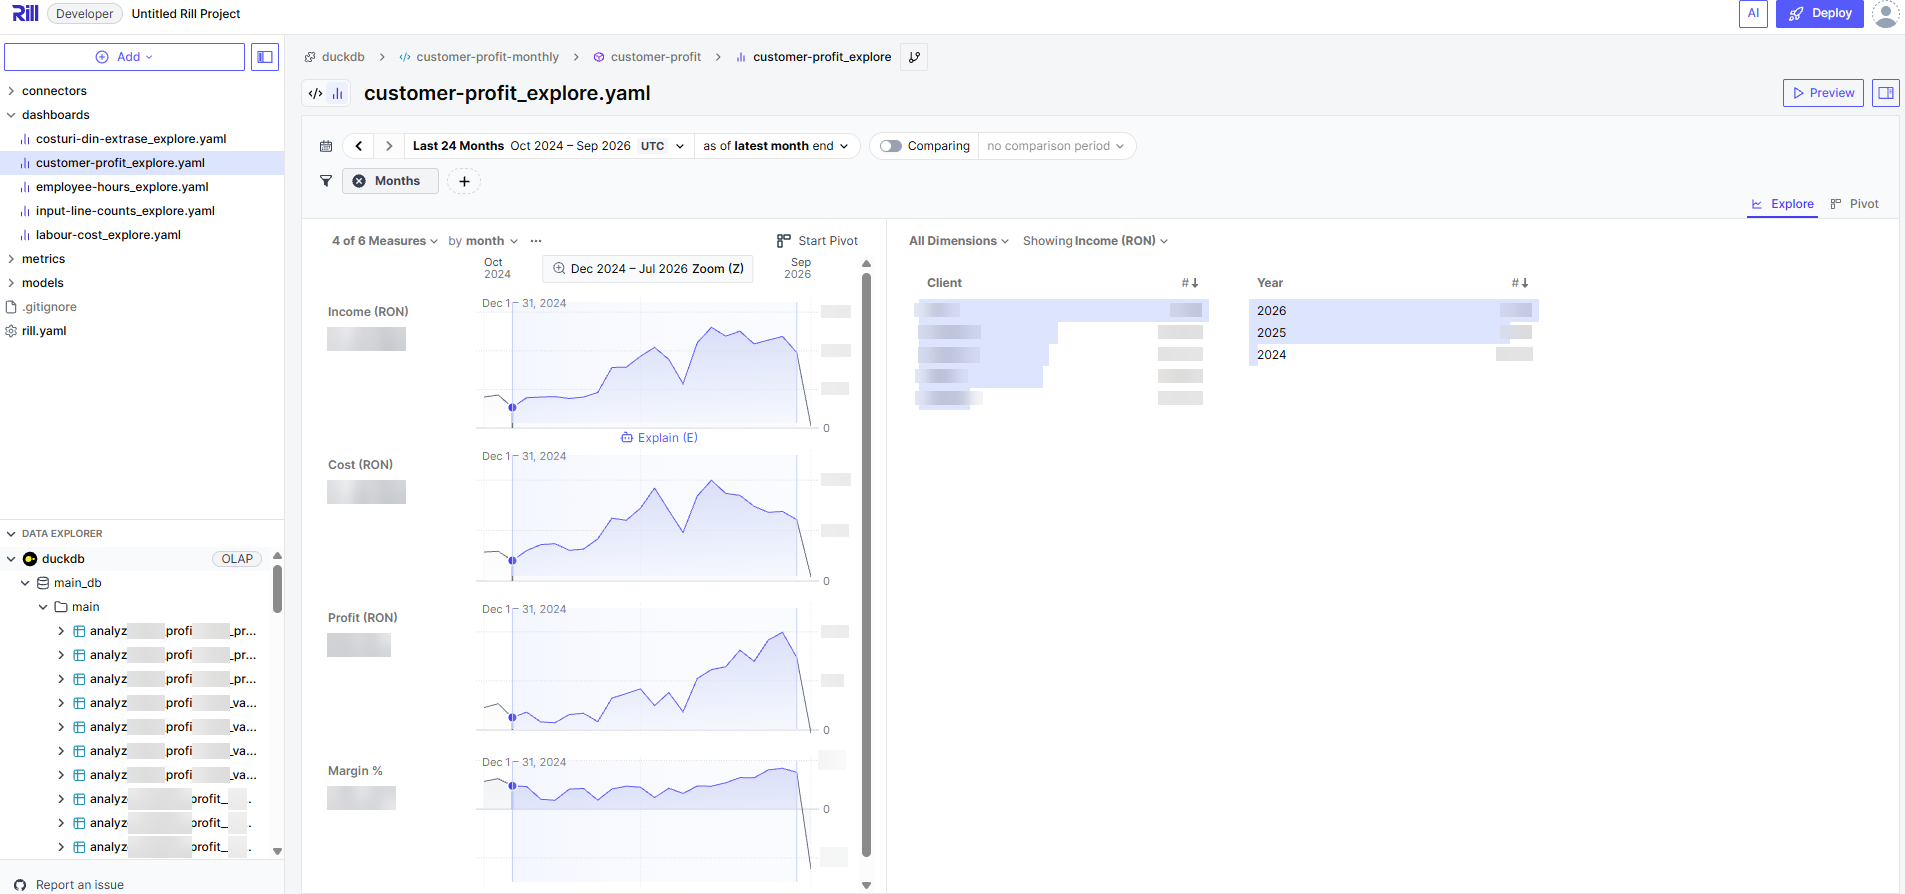Open the calendar time range icon
Viewport: 1905px width, 894px height.
pyautogui.click(x=326, y=146)
